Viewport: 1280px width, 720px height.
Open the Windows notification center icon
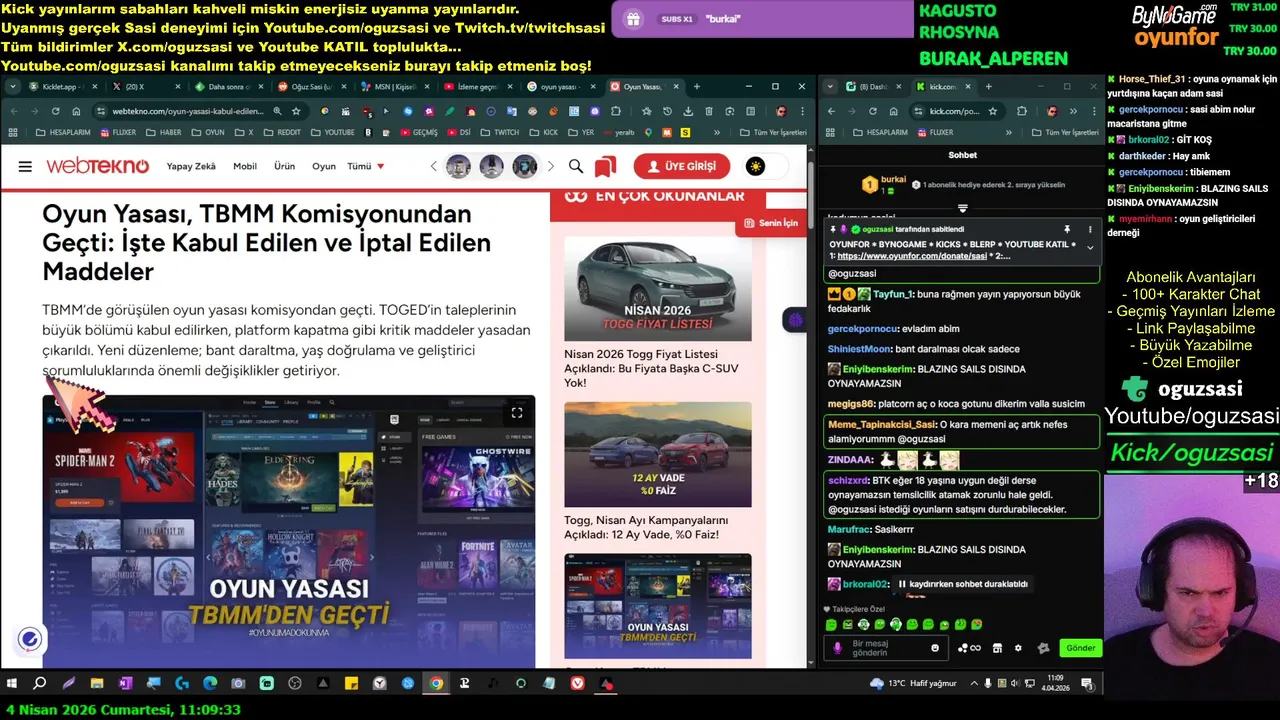[1089, 684]
